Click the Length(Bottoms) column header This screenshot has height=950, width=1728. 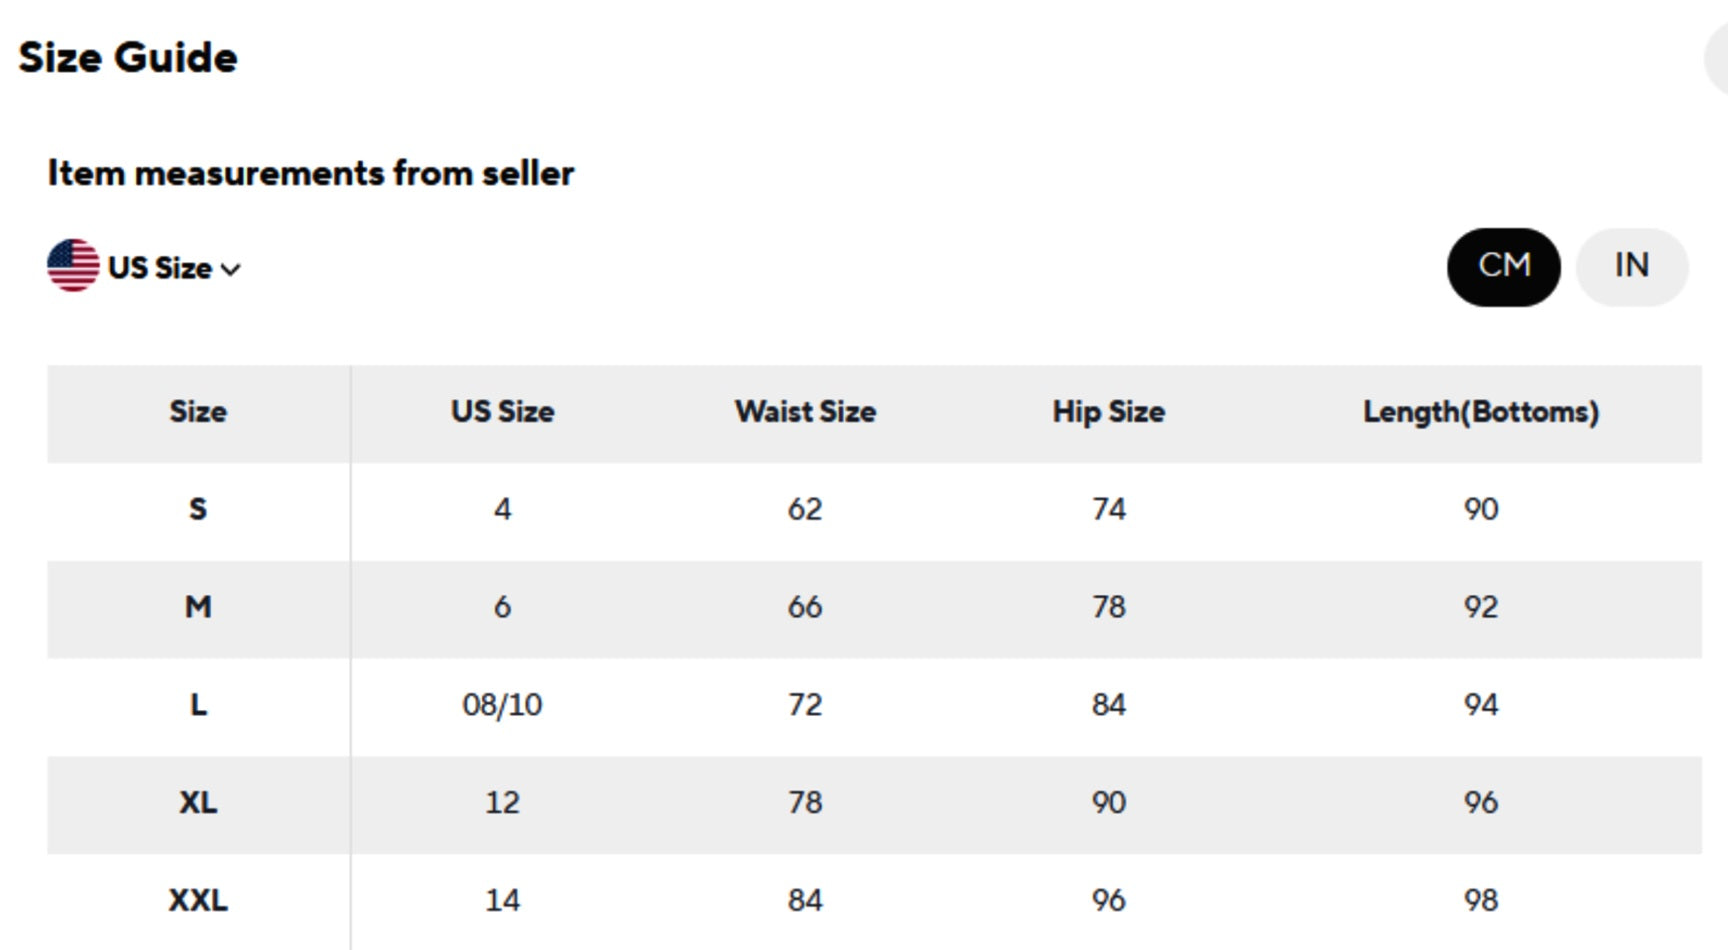point(1480,412)
